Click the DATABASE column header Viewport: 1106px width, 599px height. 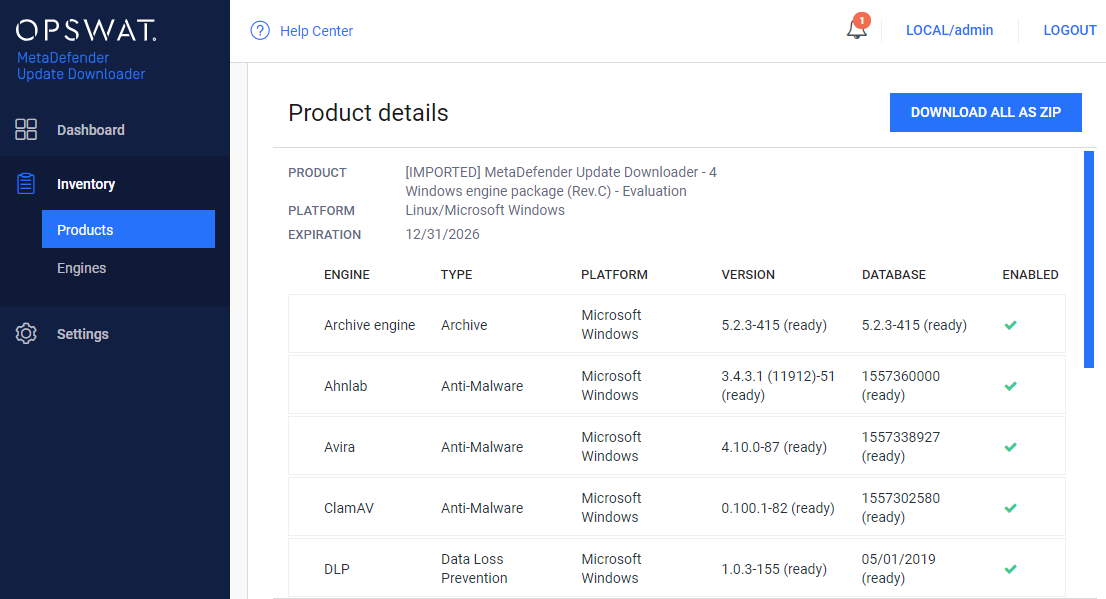(x=894, y=274)
